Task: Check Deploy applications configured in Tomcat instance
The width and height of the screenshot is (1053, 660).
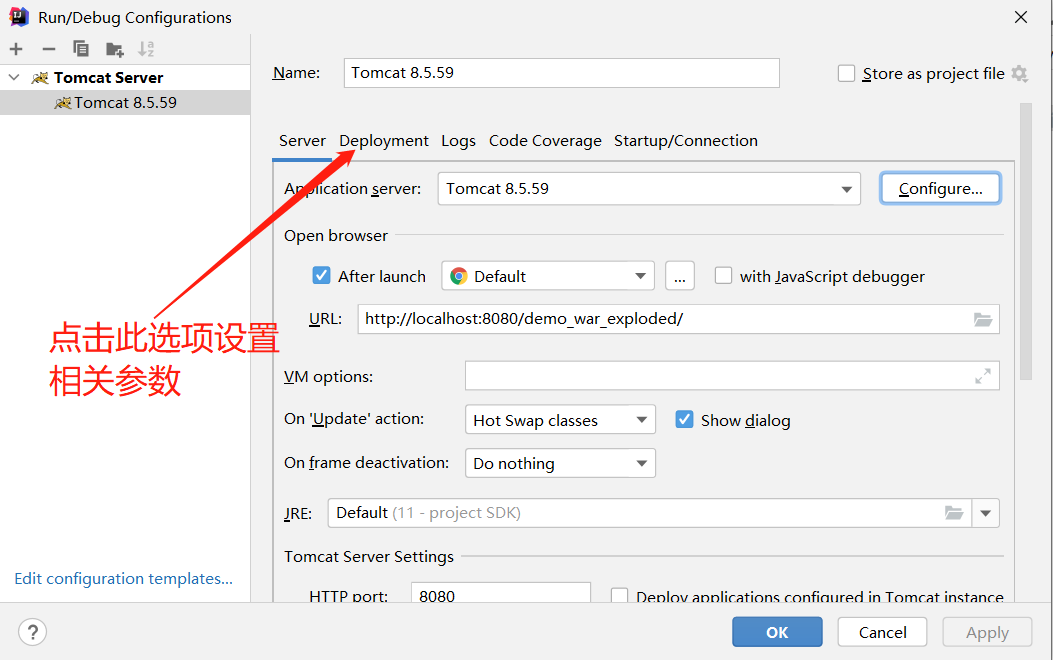Action: coord(619,596)
